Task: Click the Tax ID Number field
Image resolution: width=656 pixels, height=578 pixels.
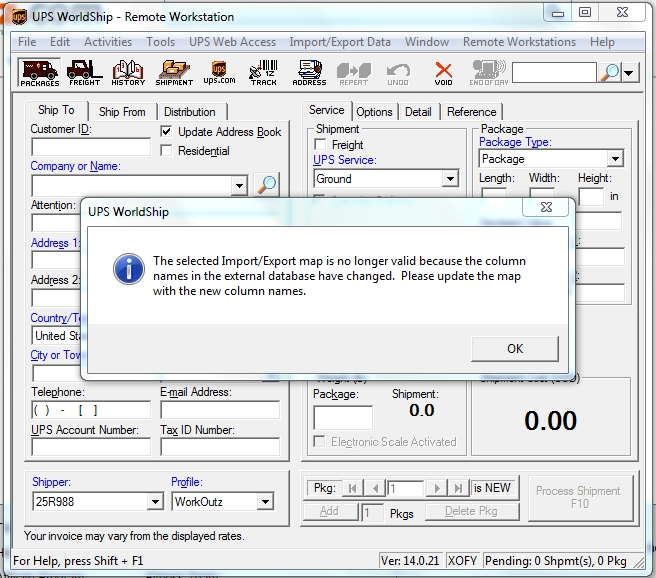Action: [x=220, y=447]
